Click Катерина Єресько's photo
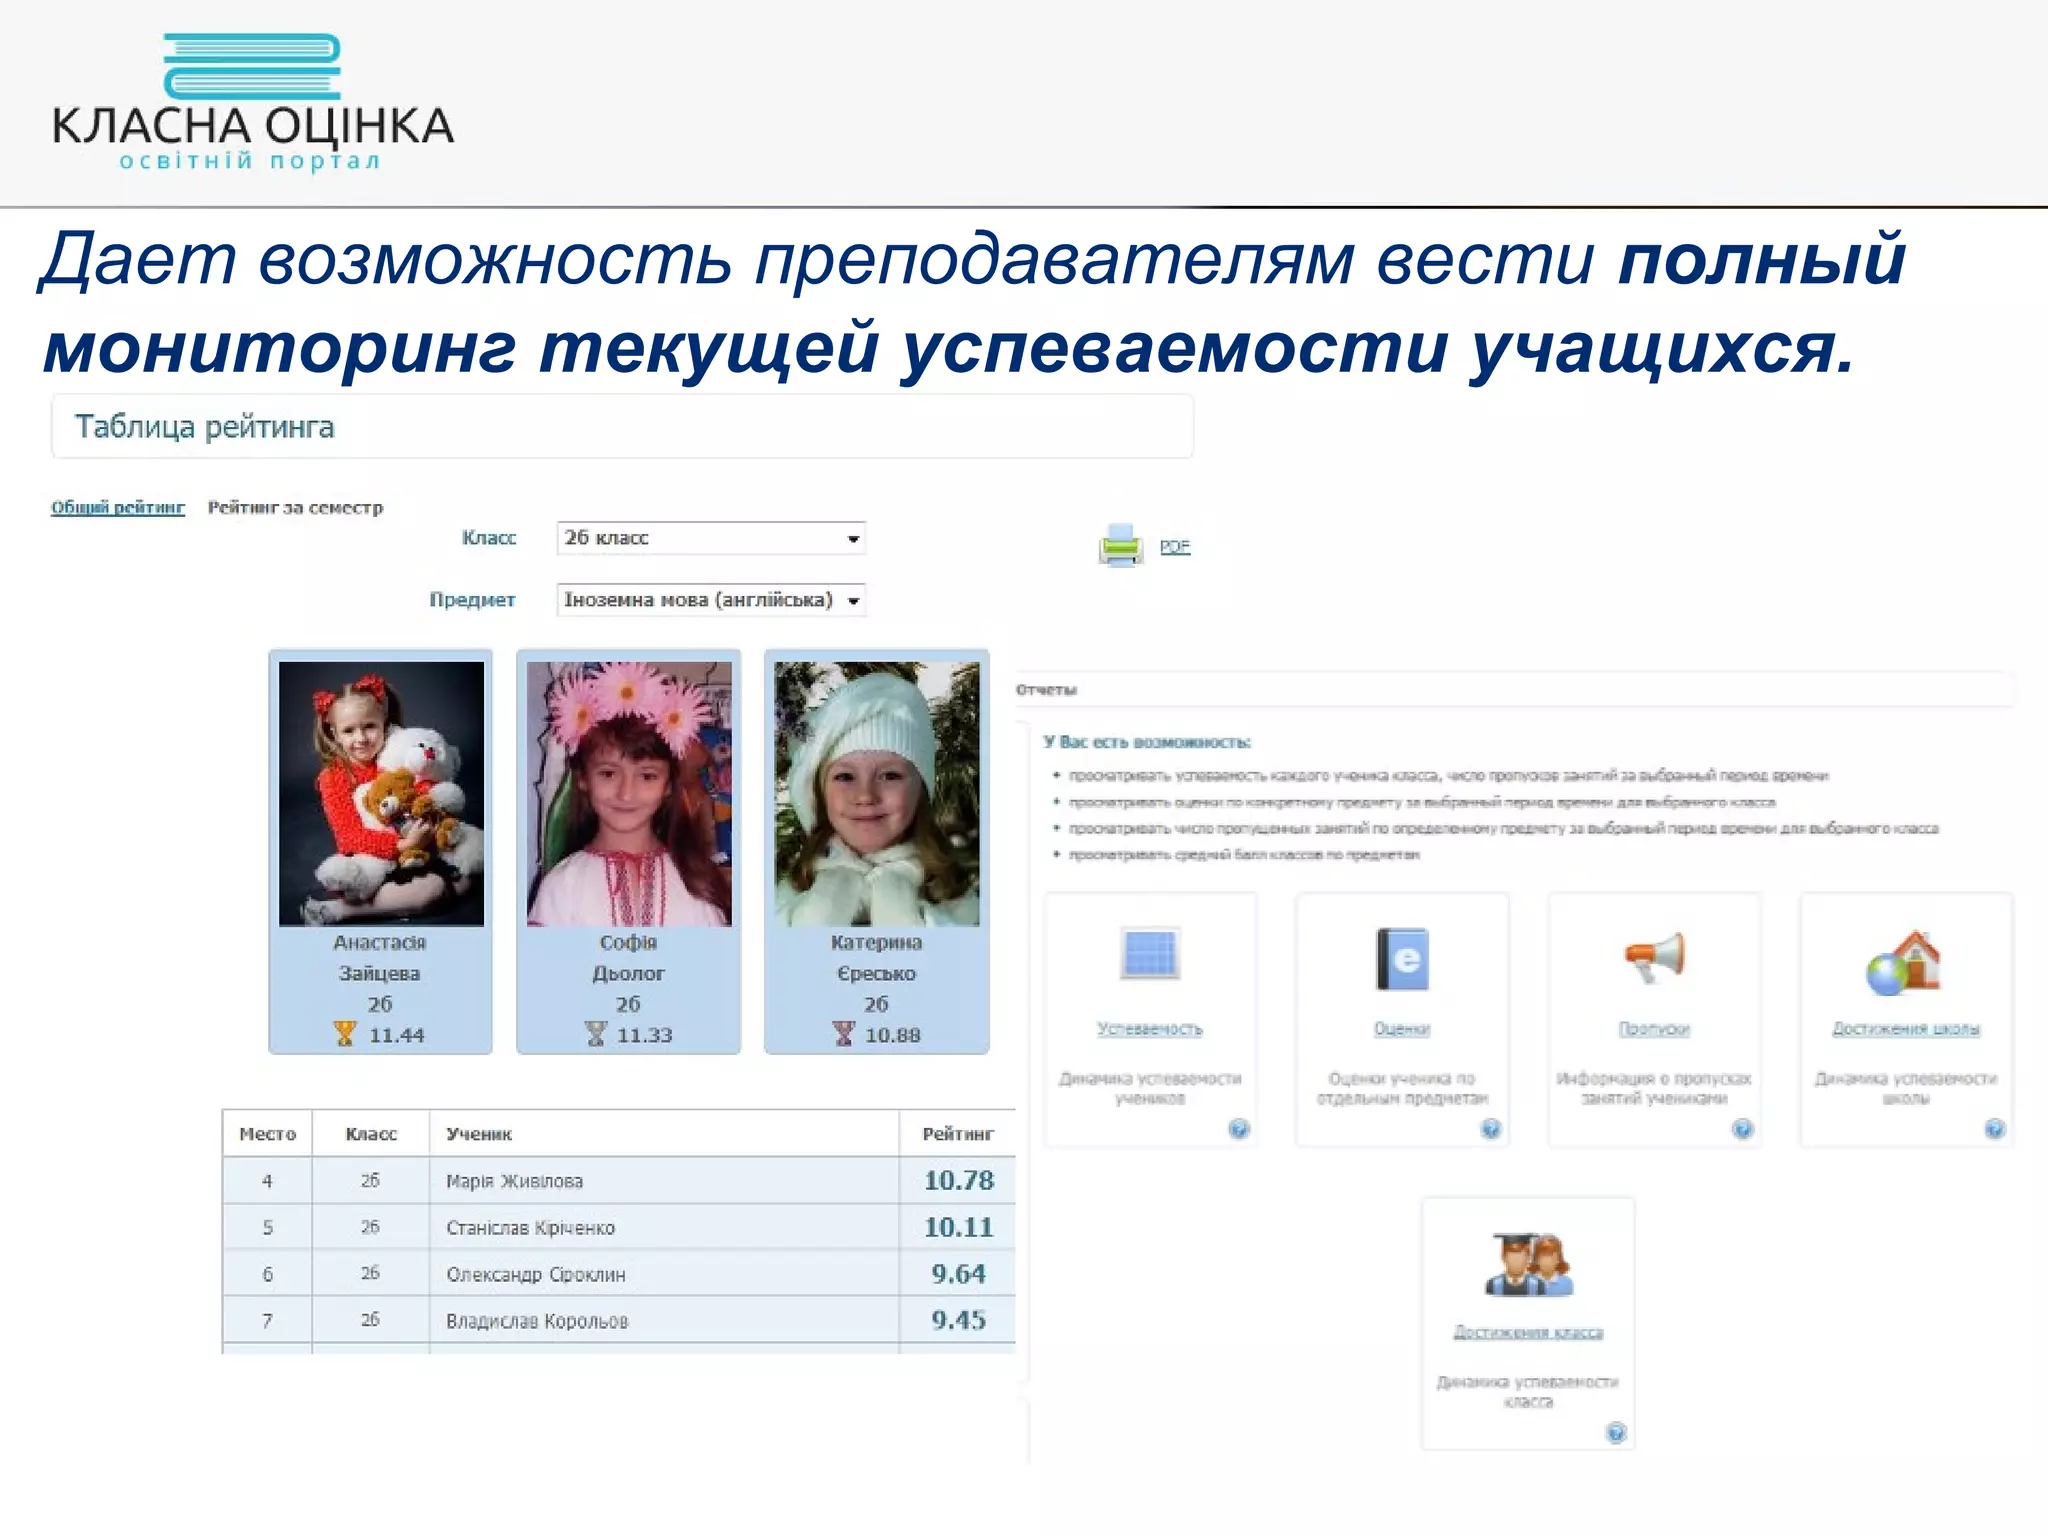 [877, 794]
